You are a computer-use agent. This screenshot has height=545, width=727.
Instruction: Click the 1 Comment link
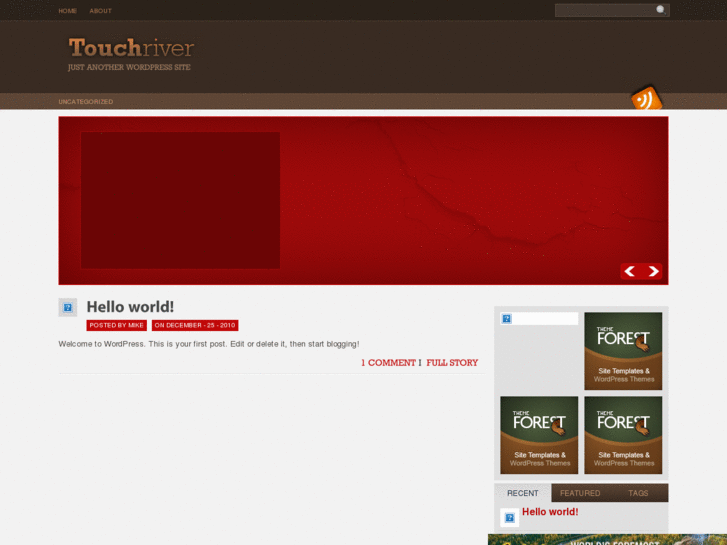click(x=389, y=363)
